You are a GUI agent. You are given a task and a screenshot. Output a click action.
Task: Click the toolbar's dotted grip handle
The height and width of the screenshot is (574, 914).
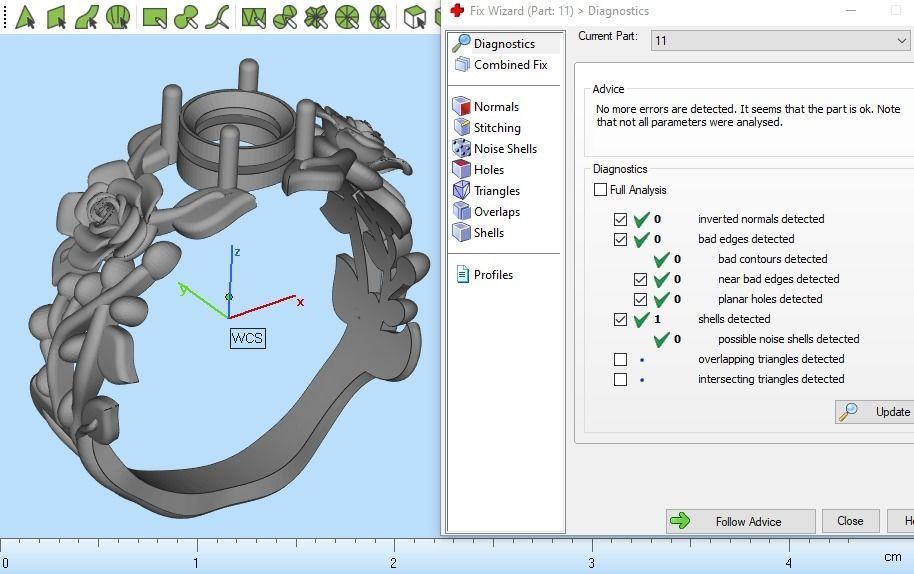pyautogui.click(x=5, y=17)
